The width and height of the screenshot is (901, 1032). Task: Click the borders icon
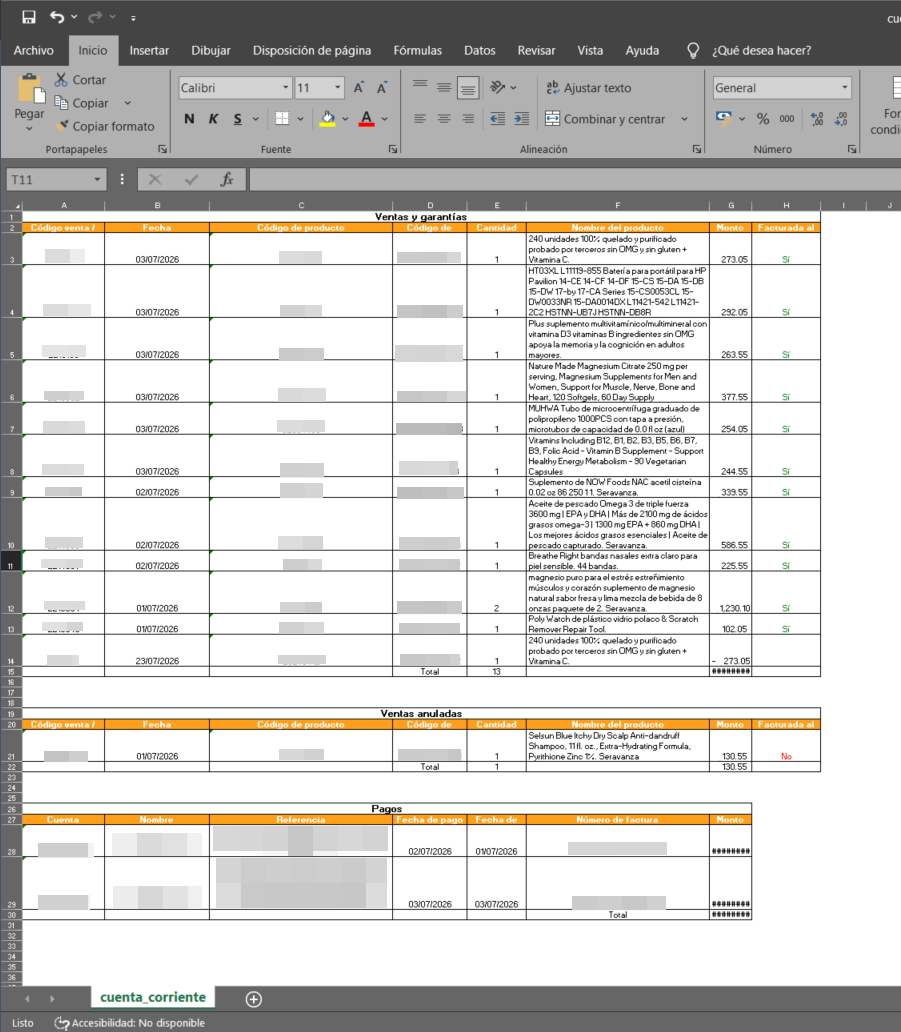[x=282, y=118]
